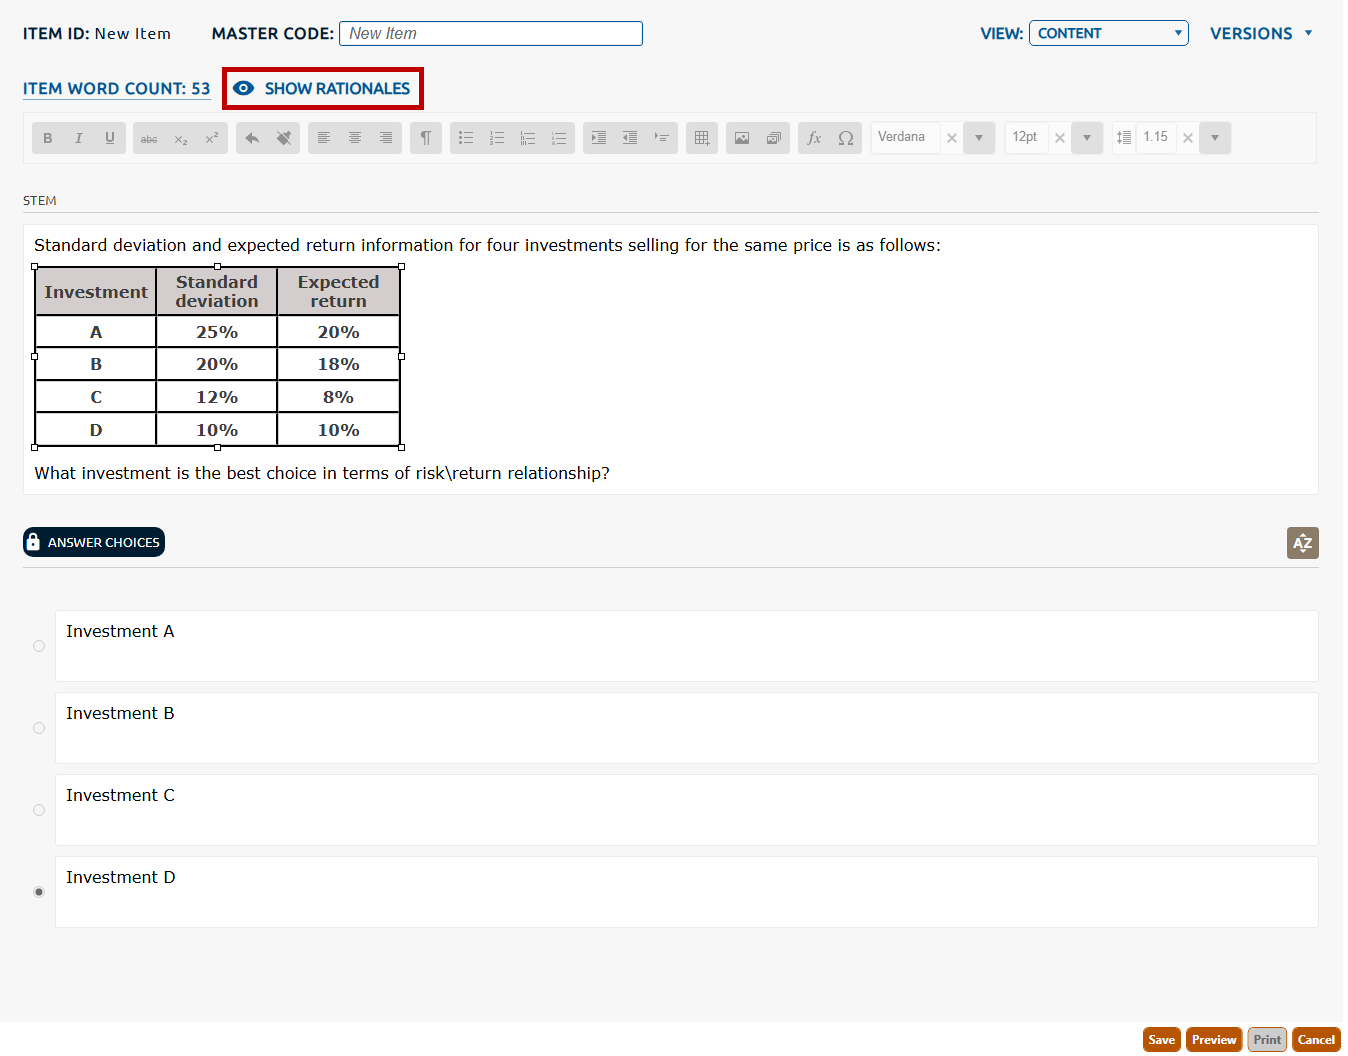Toggle Show Rationales eye option
The image size is (1348, 1056).
pos(322,89)
